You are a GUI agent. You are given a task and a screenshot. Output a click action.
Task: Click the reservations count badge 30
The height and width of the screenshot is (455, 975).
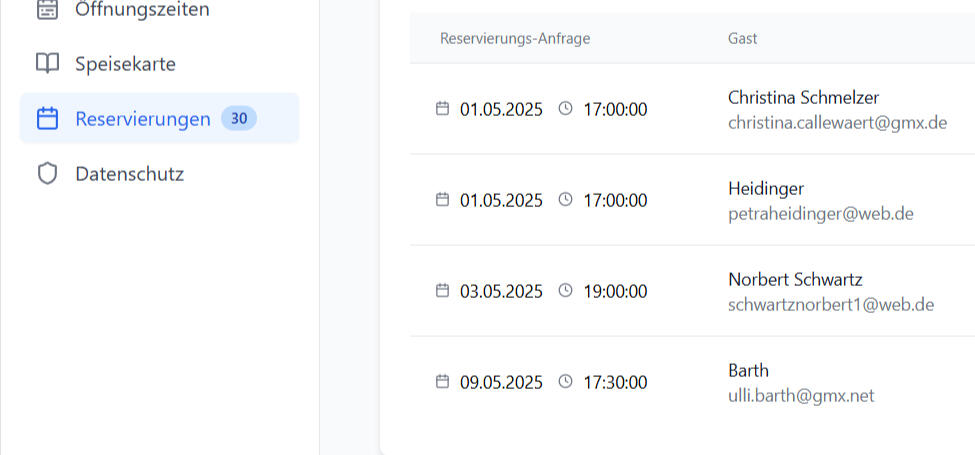239,119
